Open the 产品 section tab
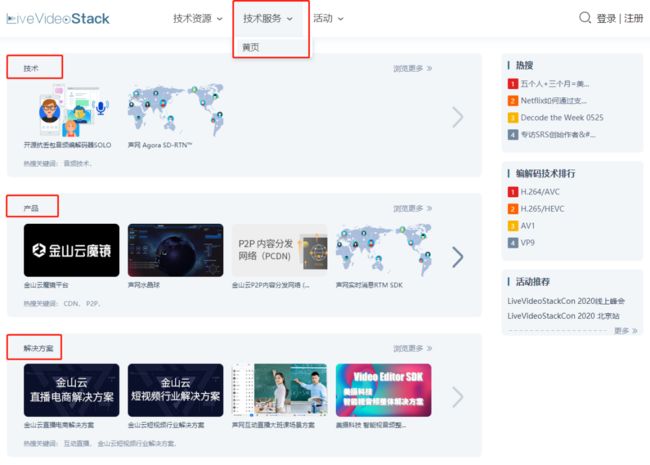Screen dimensions: 650x465 click(x=31, y=208)
